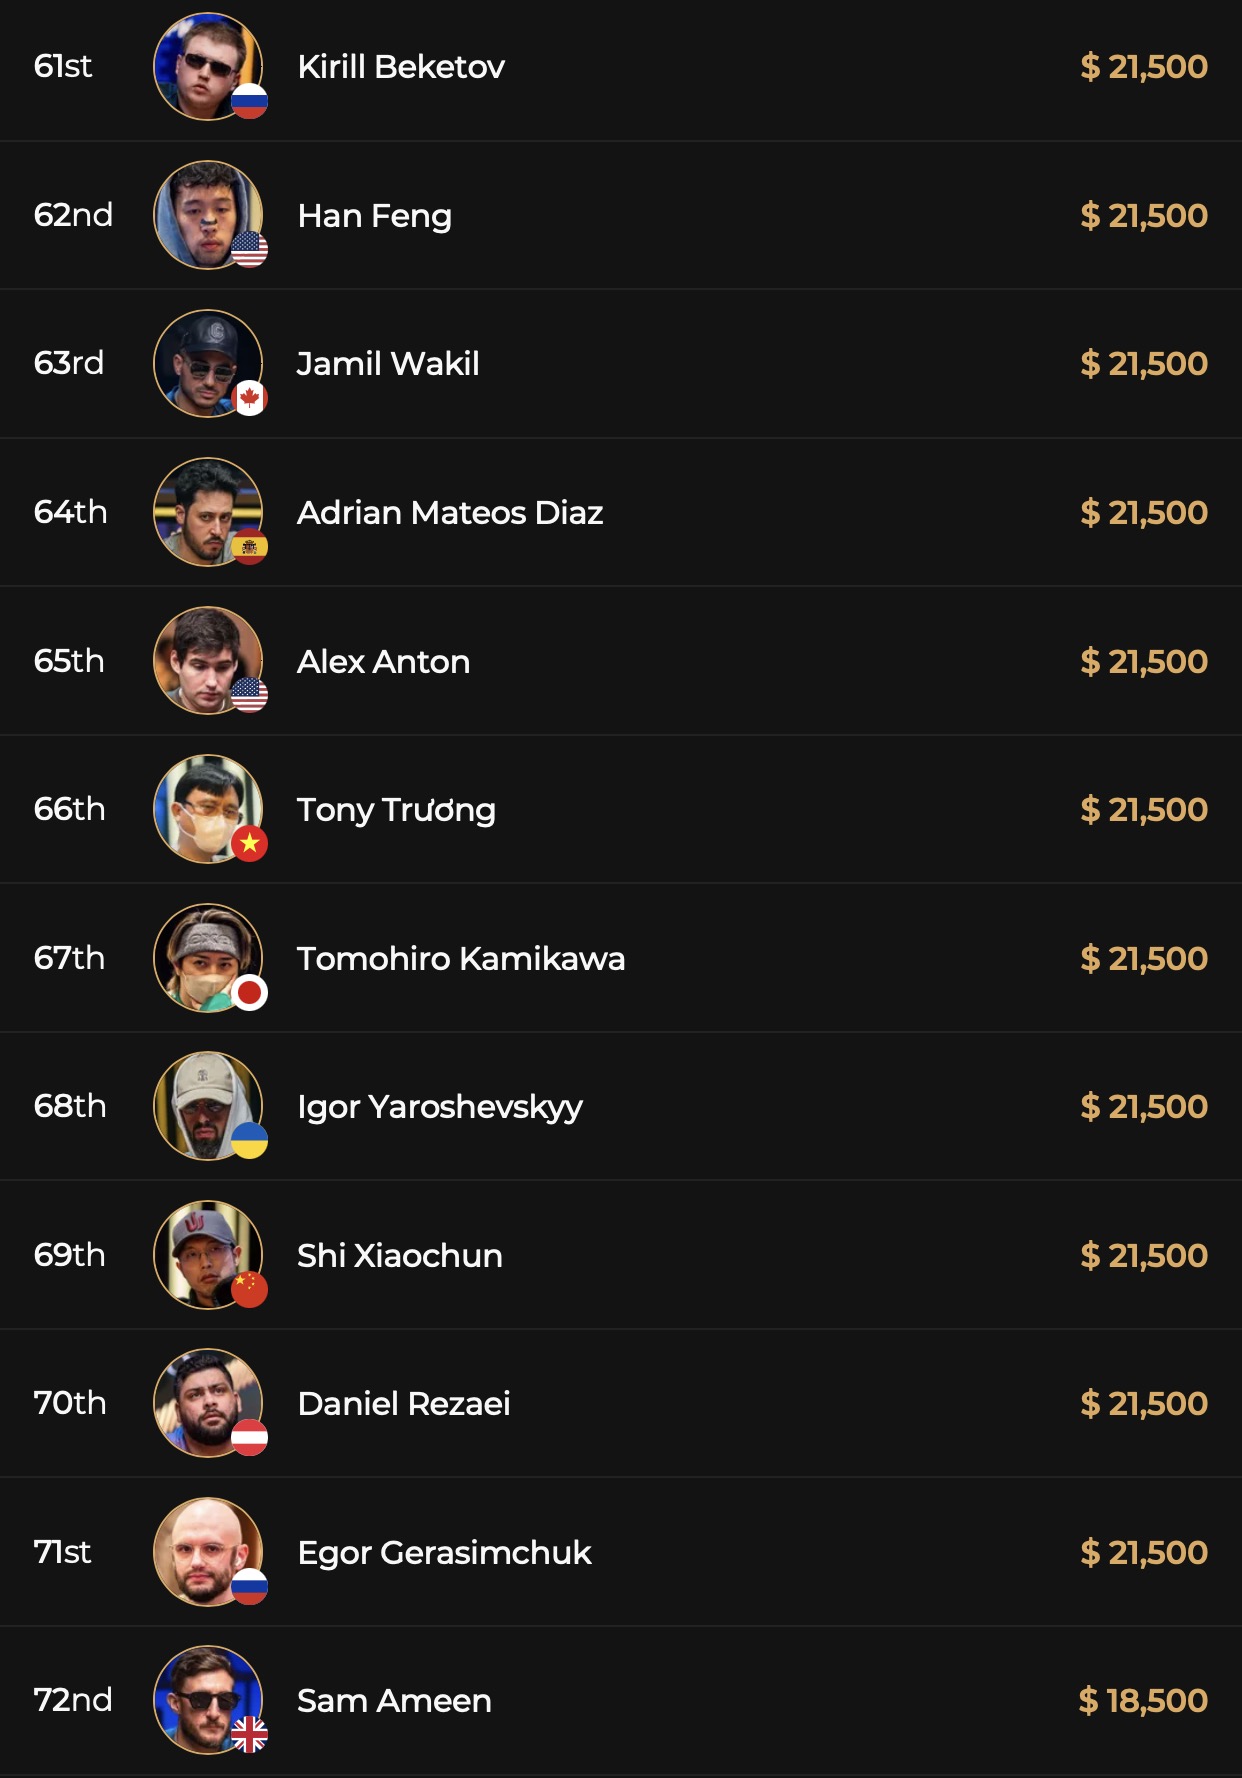Click the UK flag on Sam Ameen's avatar
The width and height of the screenshot is (1242, 1778).
pos(249,1734)
